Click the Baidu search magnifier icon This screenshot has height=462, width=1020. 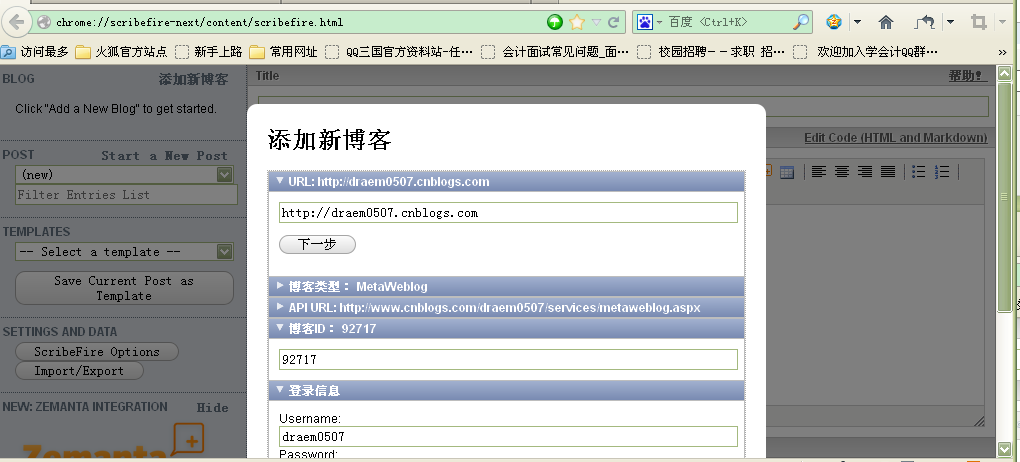coord(801,22)
